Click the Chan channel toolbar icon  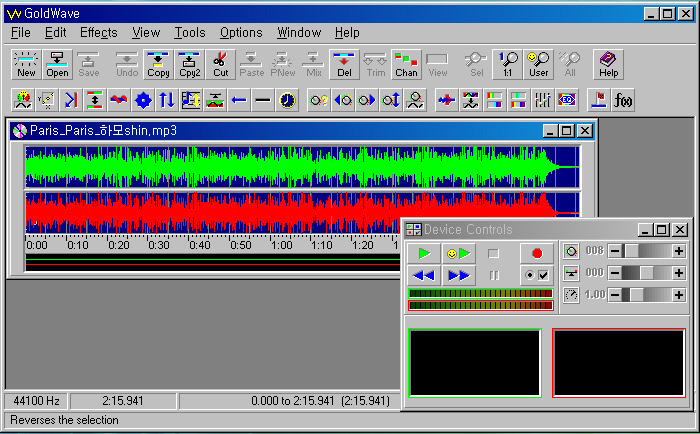(406, 64)
